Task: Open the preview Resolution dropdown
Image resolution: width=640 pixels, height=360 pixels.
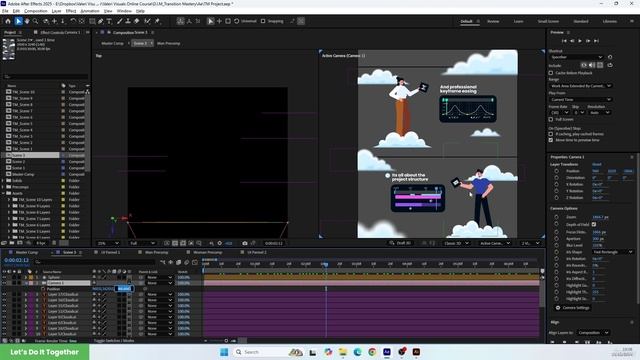Action: tap(600, 113)
